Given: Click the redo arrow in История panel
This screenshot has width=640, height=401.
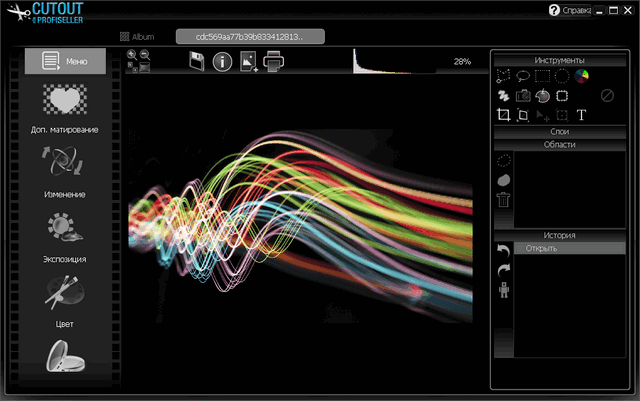Looking at the screenshot, I should [x=504, y=269].
